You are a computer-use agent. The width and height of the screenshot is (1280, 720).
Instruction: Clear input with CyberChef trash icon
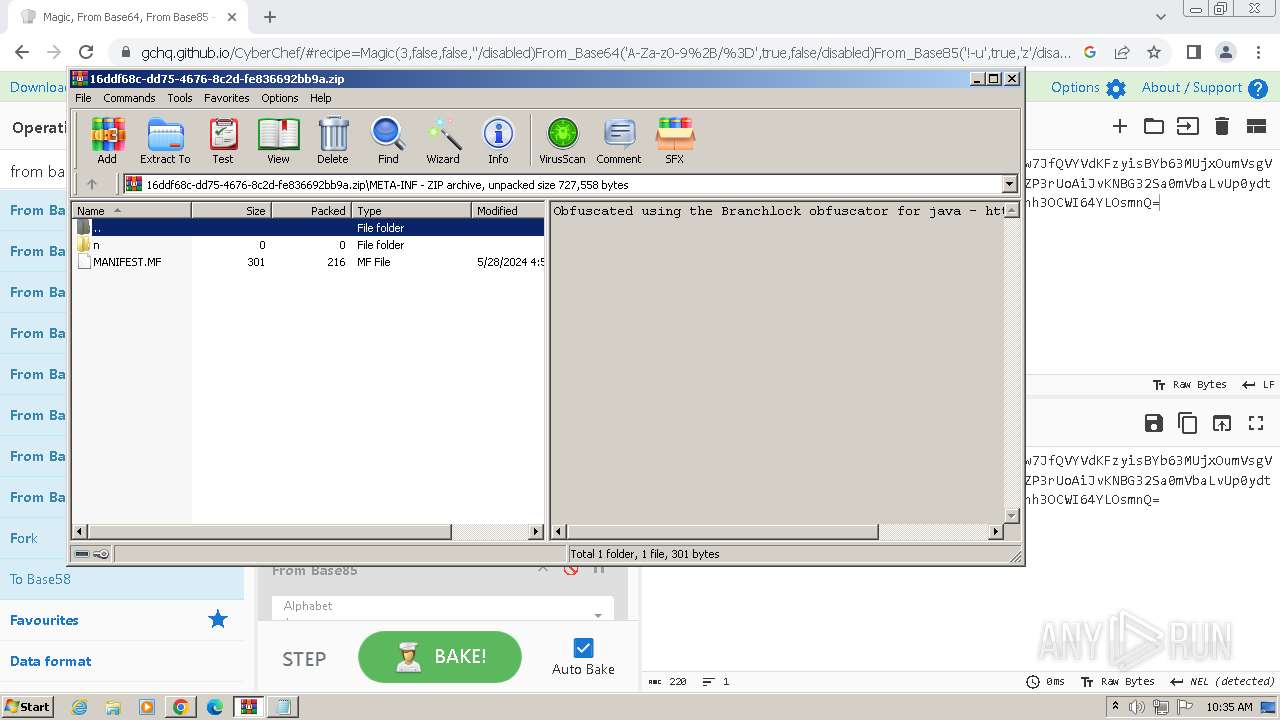pos(1222,126)
